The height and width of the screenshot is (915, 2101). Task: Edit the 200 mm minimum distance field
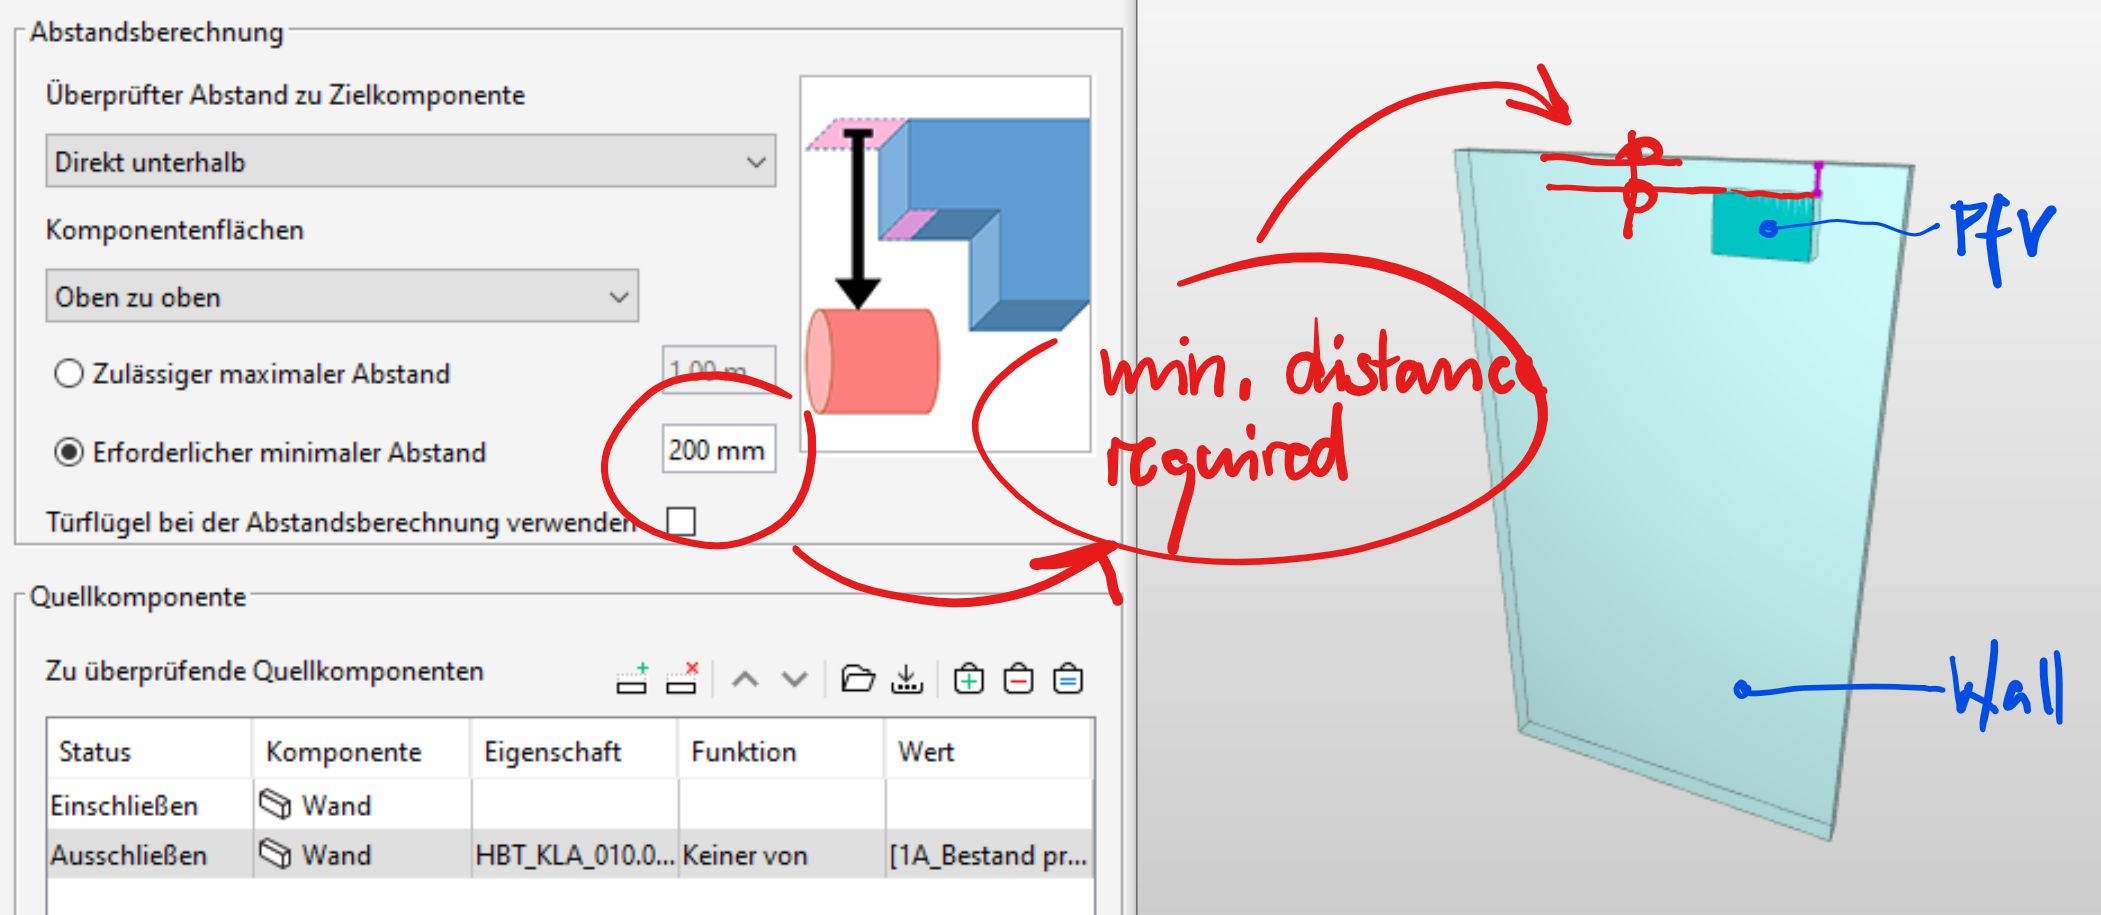(x=718, y=449)
